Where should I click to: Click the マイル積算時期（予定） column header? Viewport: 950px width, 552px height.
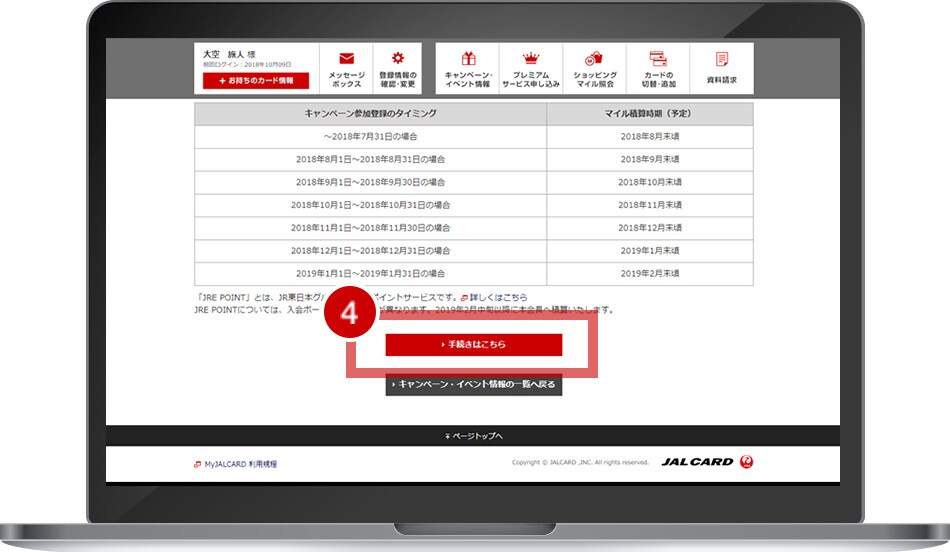(x=649, y=113)
